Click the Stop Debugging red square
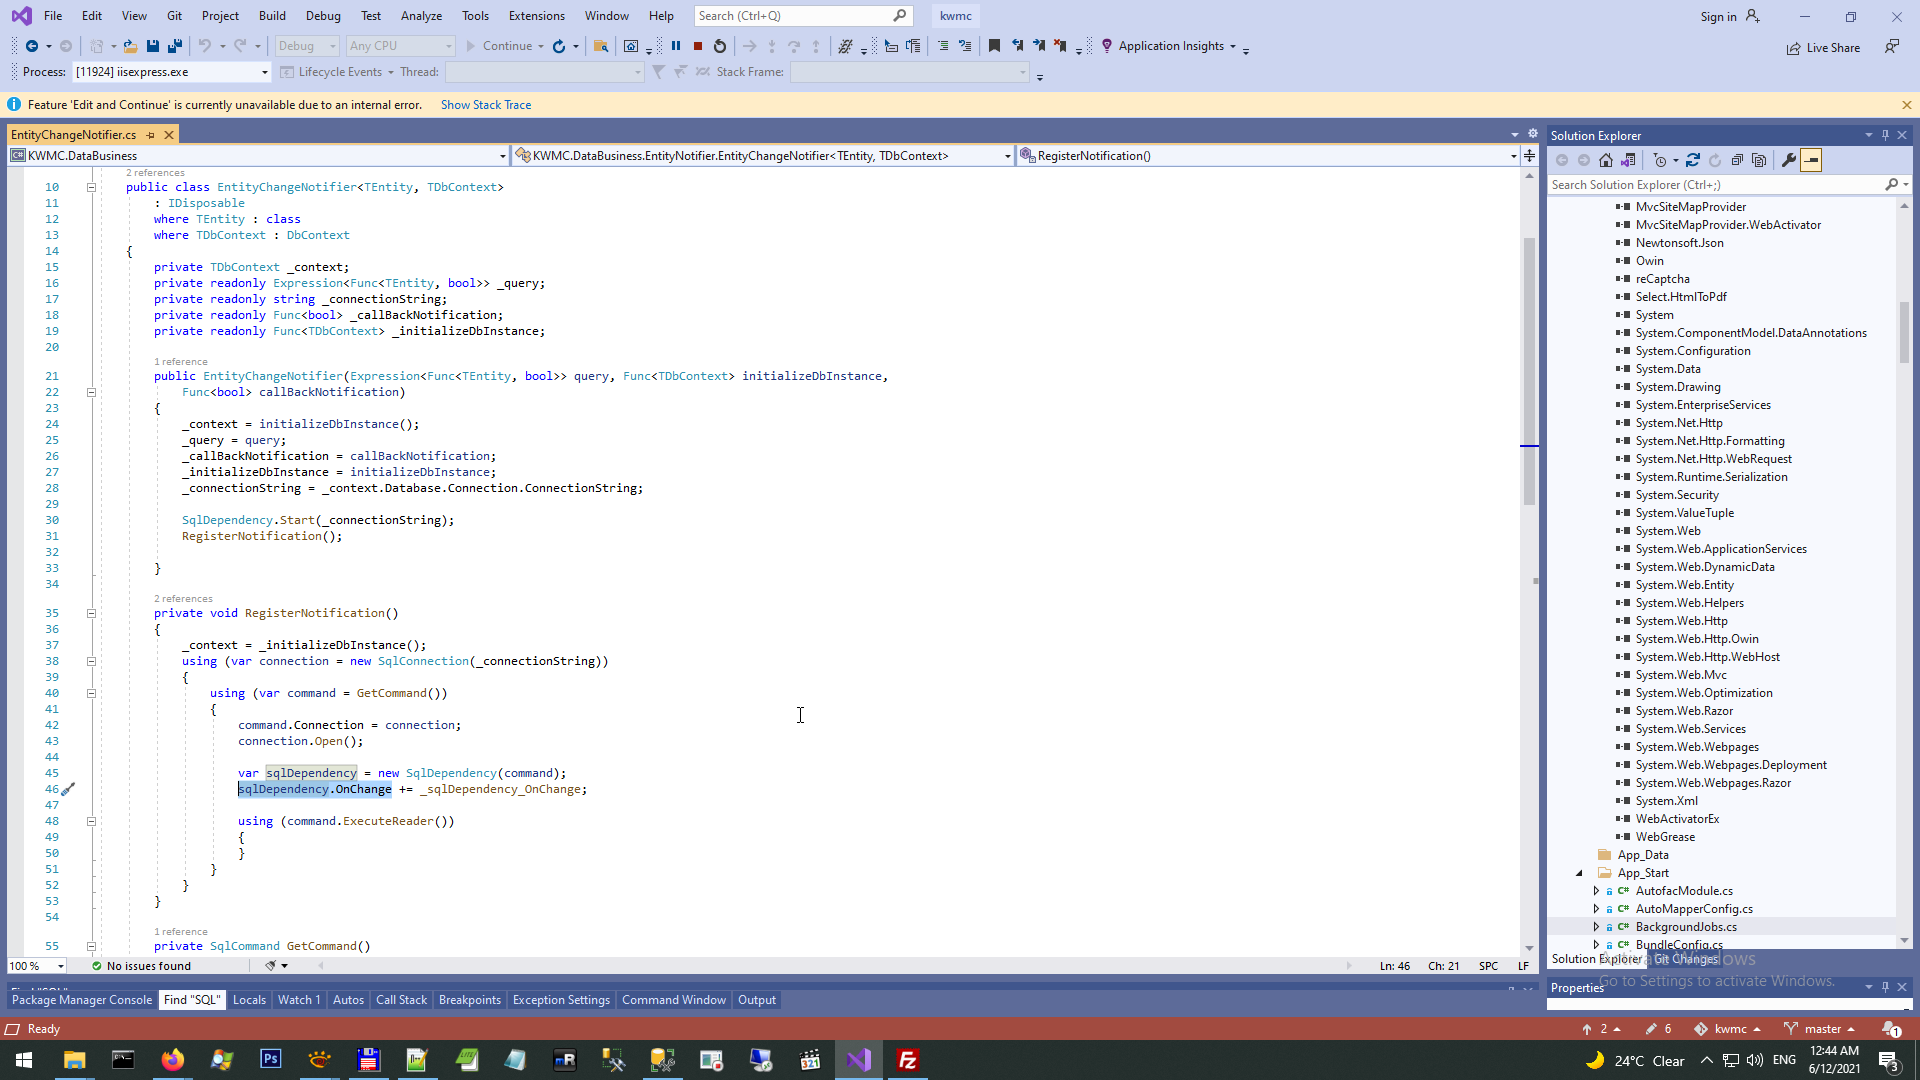 click(698, 46)
